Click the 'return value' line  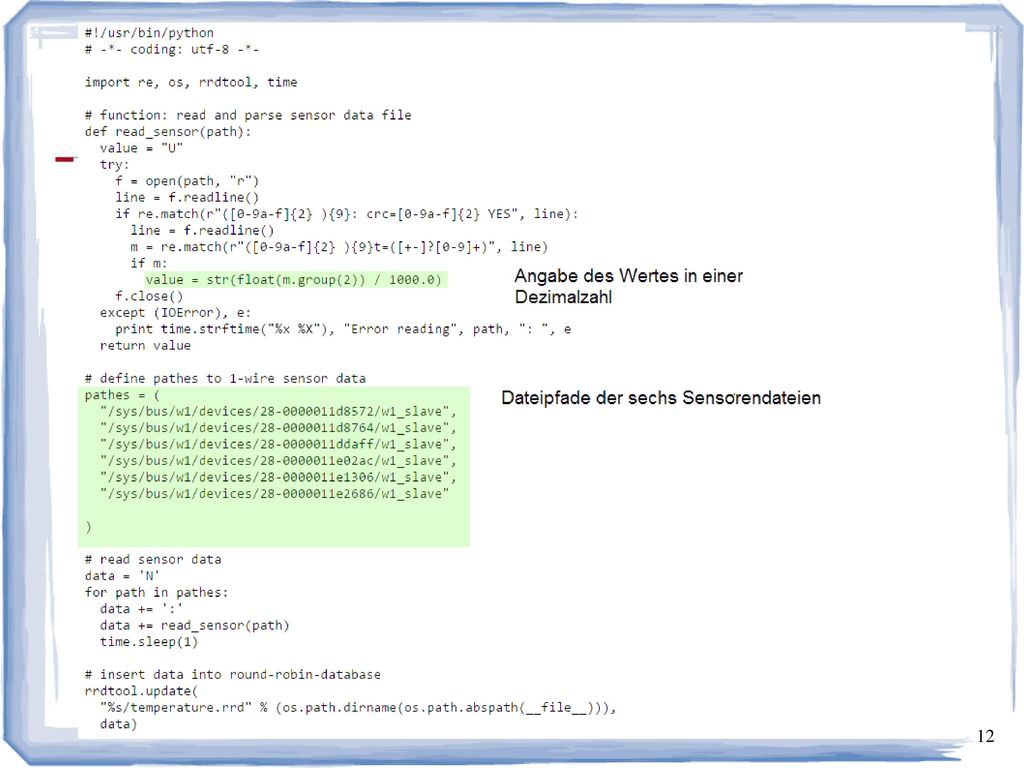145,345
